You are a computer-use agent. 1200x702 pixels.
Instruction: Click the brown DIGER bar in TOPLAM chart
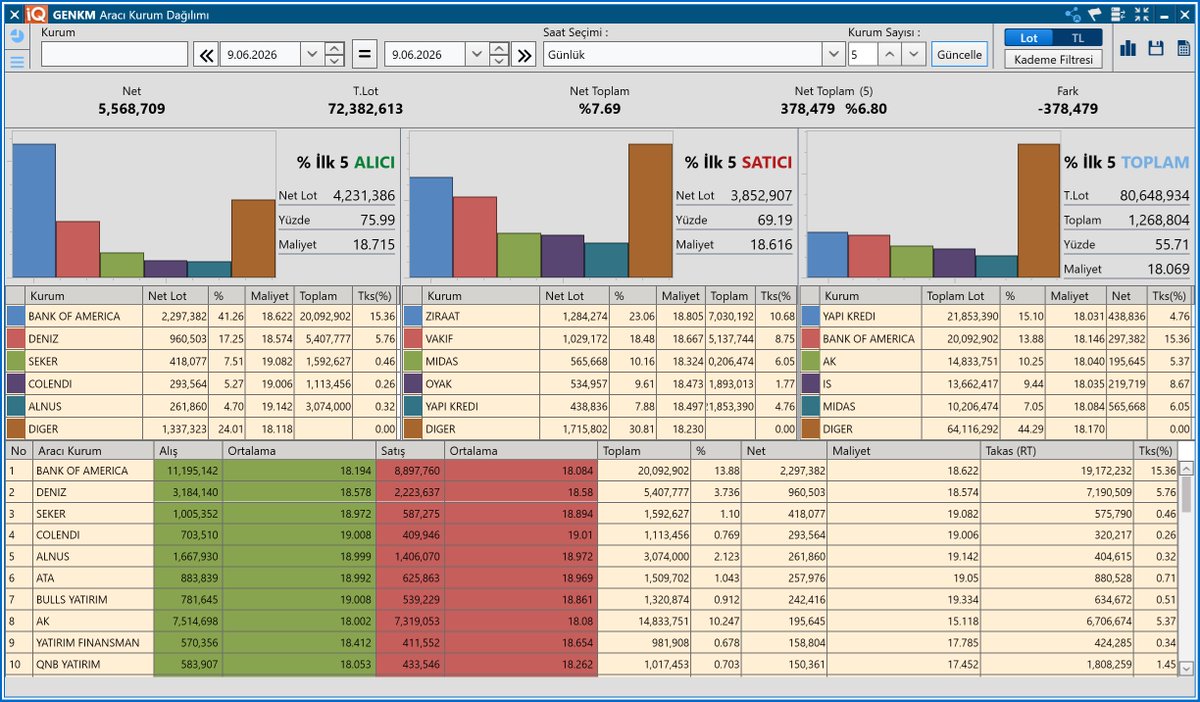click(1040, 211)
